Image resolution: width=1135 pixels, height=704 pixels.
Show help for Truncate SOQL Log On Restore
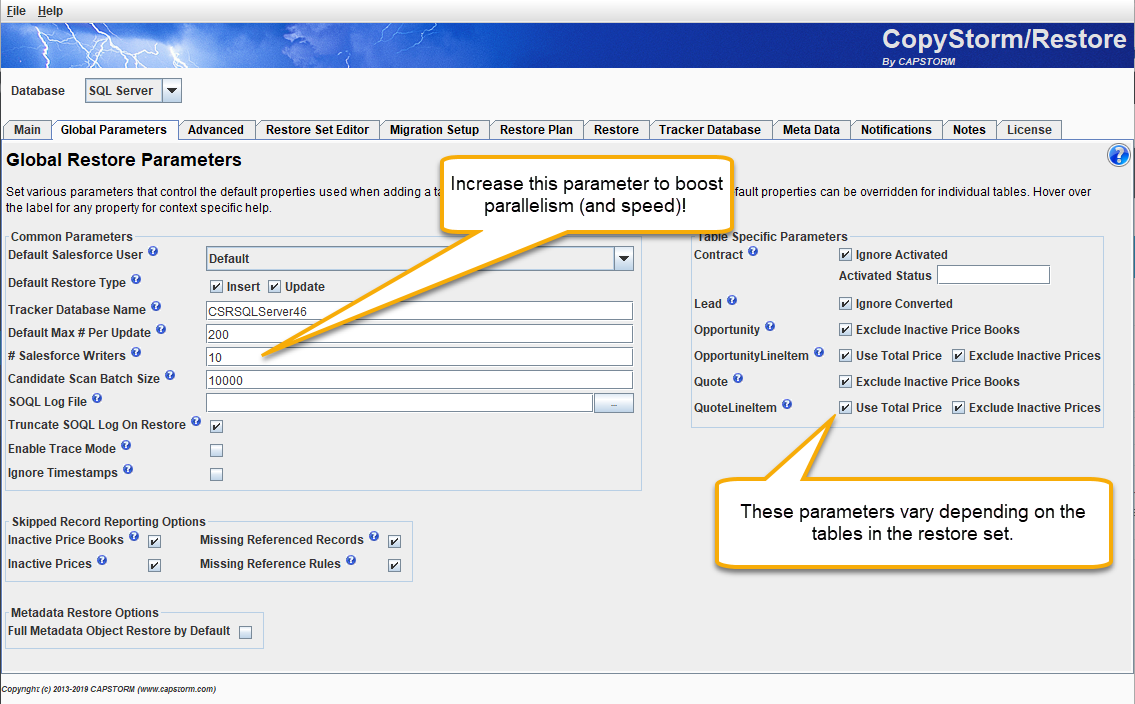(196, 421)
